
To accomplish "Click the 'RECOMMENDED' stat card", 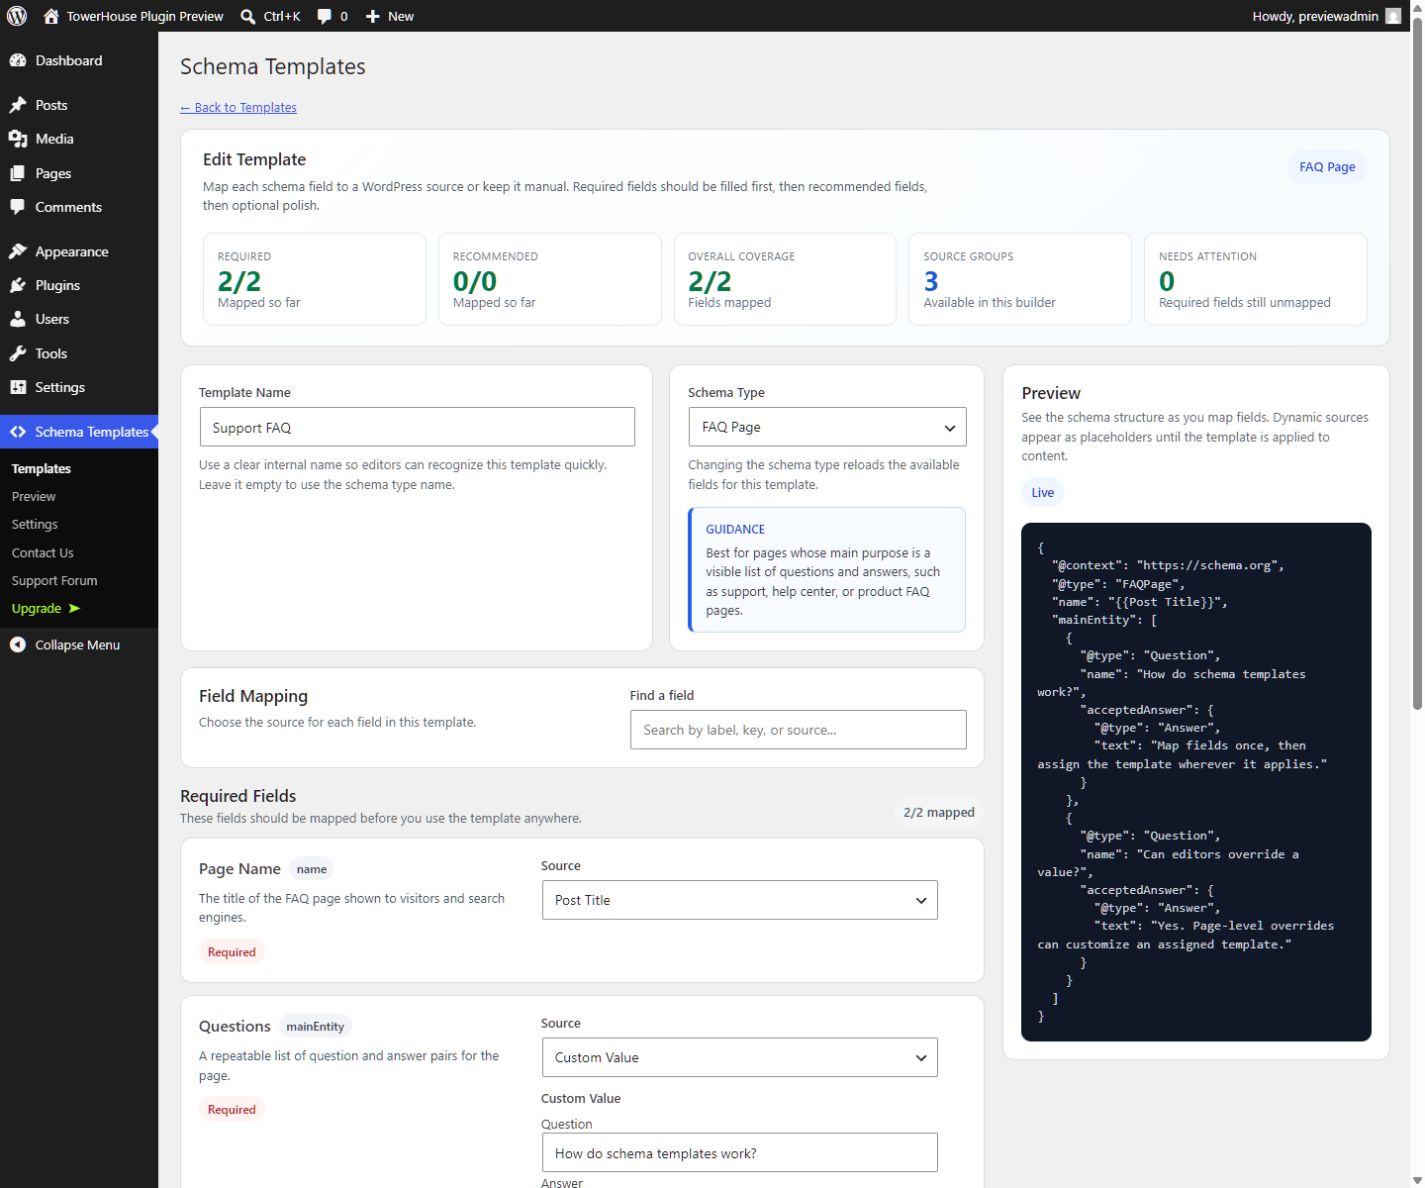I will [x=549, y=279].
